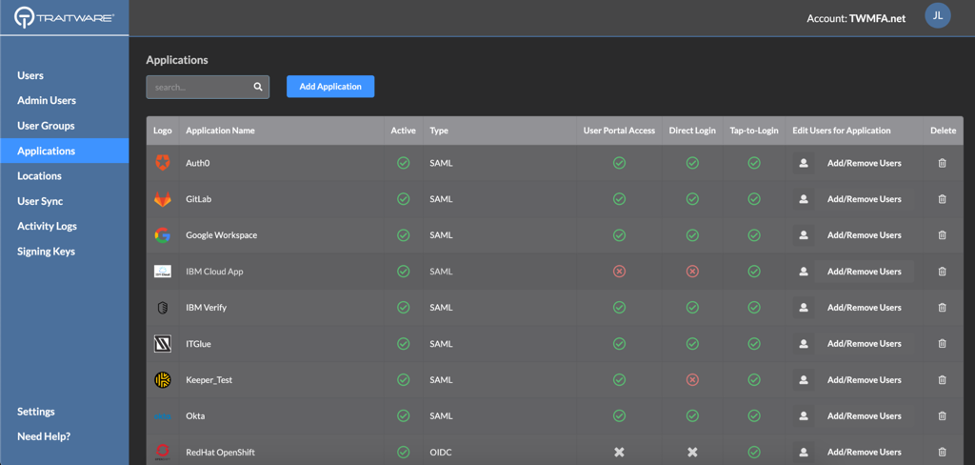This screenshot has width=977, height=466.
Task: Click the TraitWare logo
Action: [64, 18]
